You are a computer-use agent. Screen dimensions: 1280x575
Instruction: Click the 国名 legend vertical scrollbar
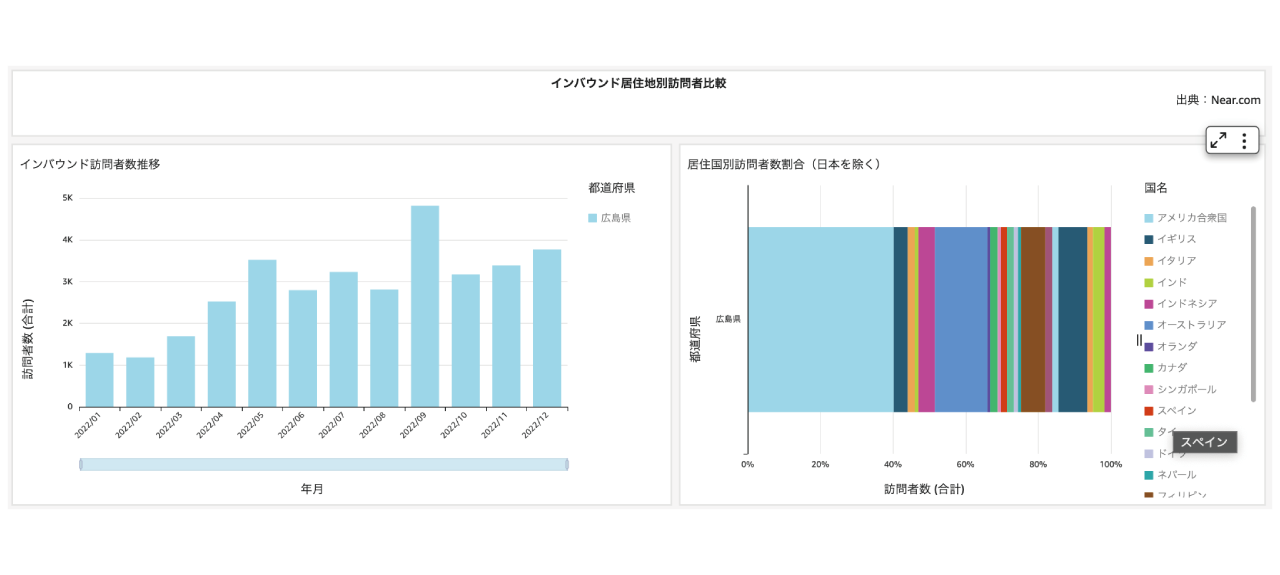pyautogui.click(x=1253, y=304)
